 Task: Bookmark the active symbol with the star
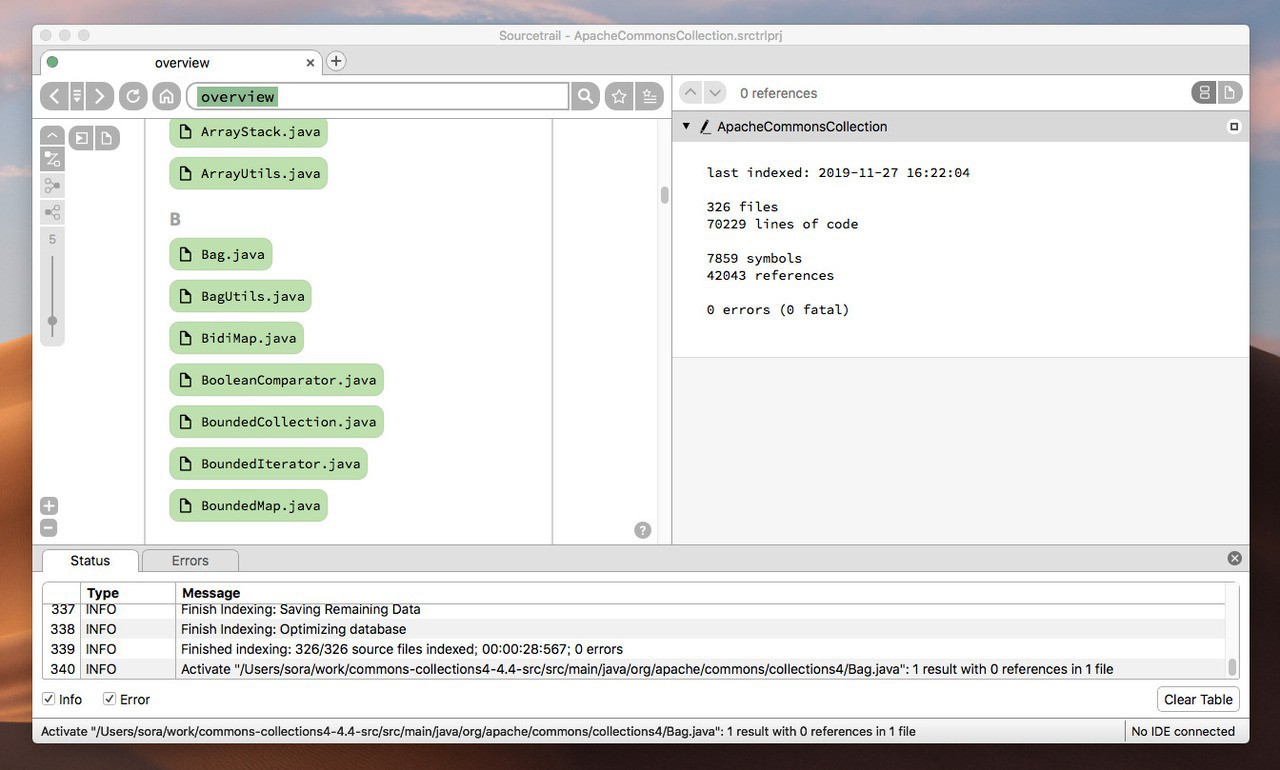pyautogui.click(x=619, y=96)
